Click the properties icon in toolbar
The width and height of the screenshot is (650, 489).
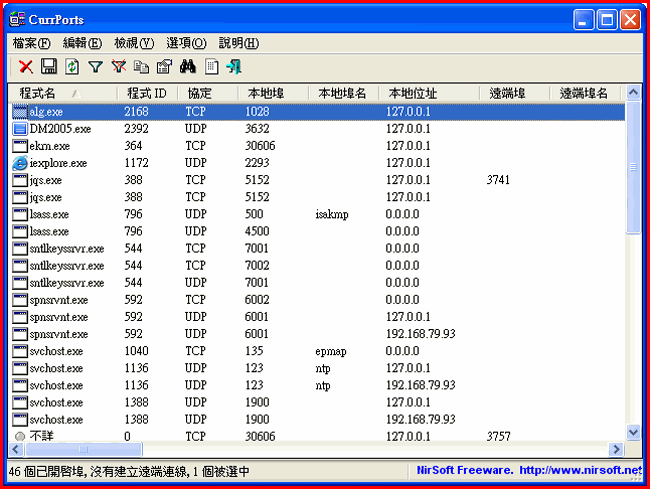pyautogui.click(x=163, y=67)
